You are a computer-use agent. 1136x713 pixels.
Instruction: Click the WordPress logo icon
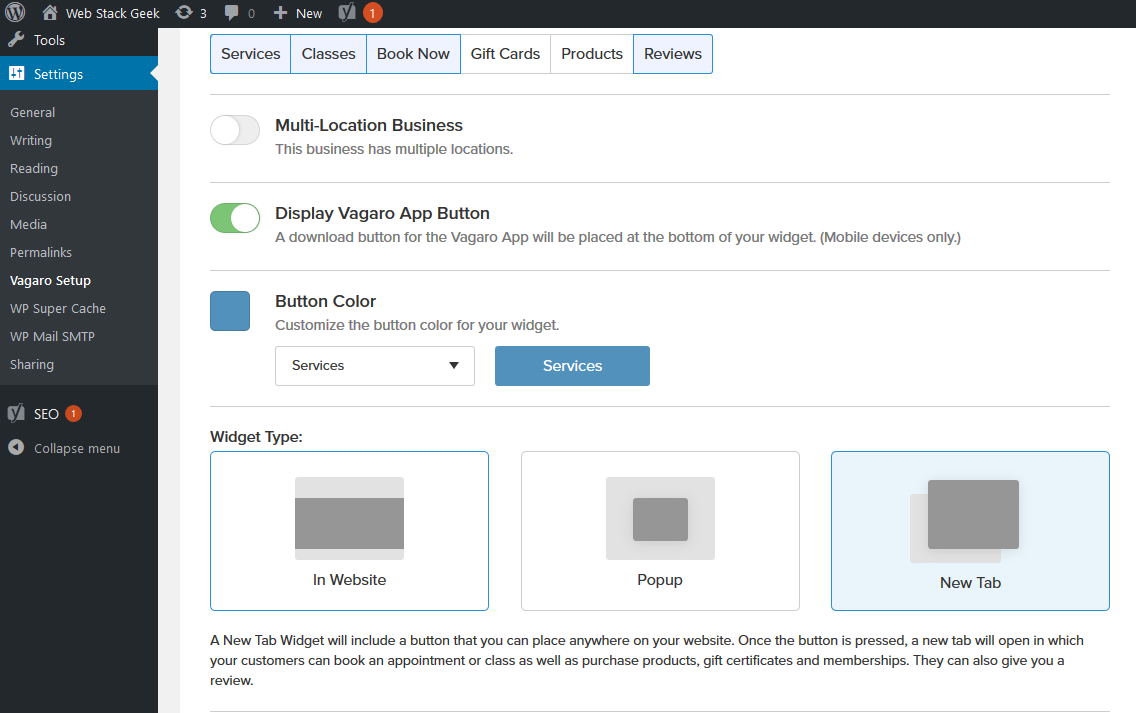[x=16, y=13]
